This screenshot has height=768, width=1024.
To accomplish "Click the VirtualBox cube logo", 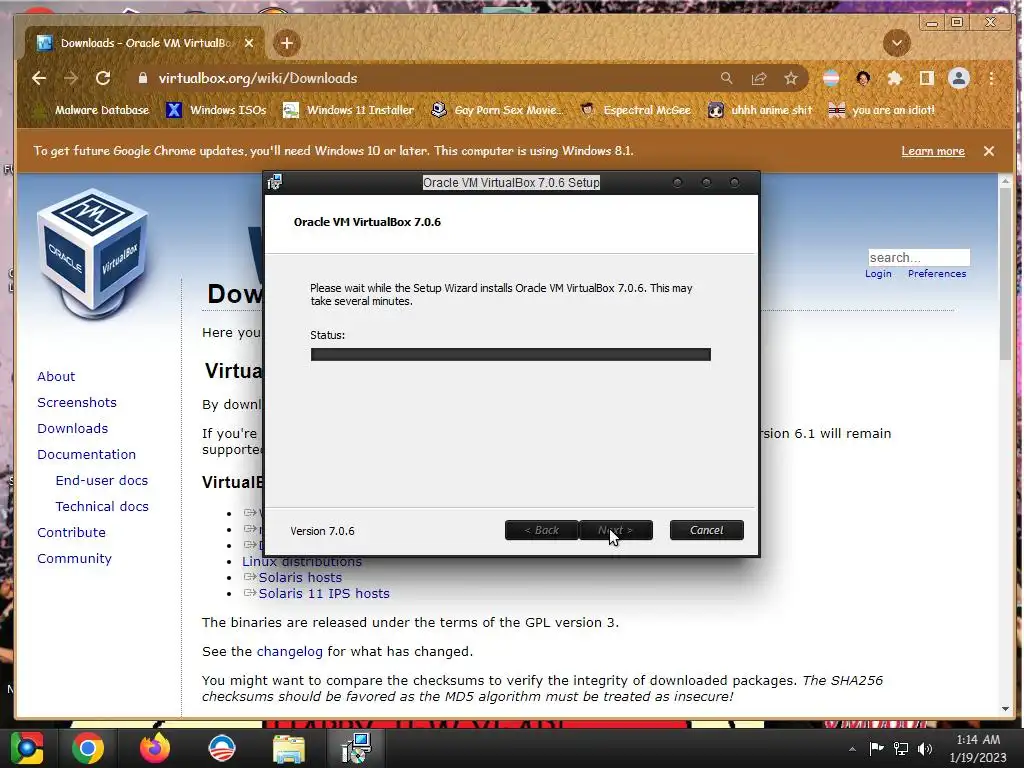I will click(93, 253).
